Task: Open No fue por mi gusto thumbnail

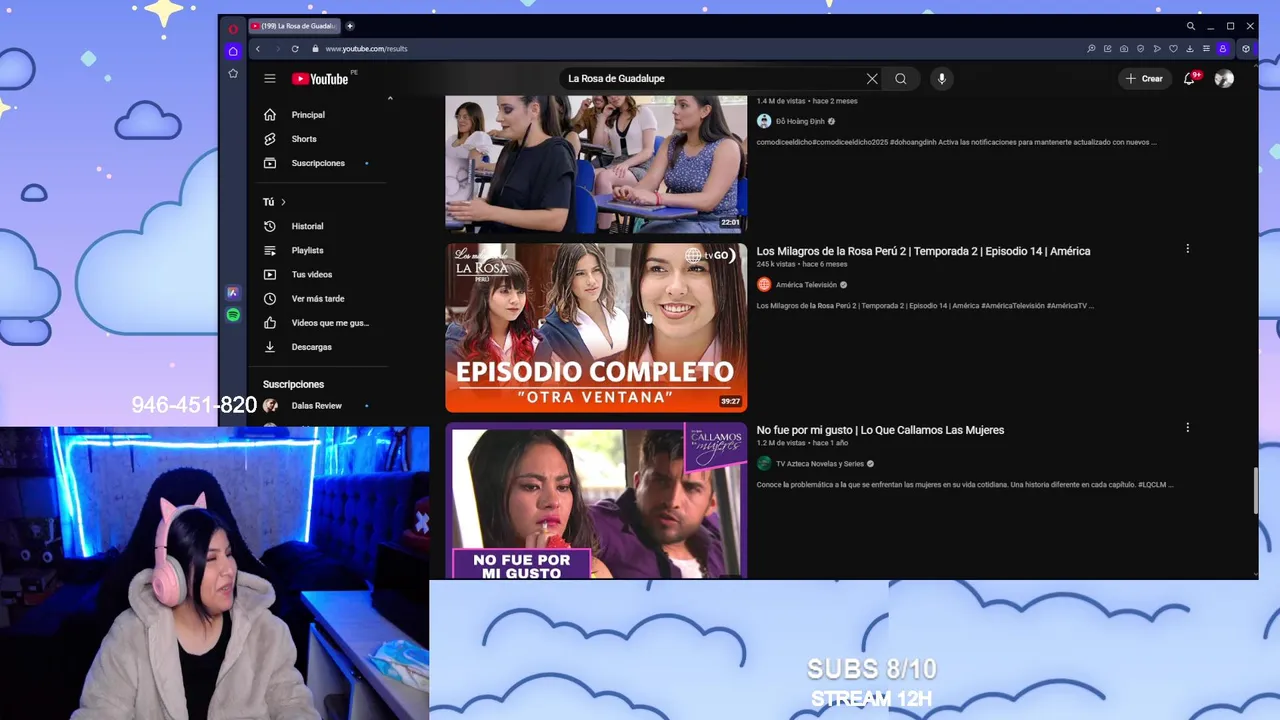Action: [596, 500]
